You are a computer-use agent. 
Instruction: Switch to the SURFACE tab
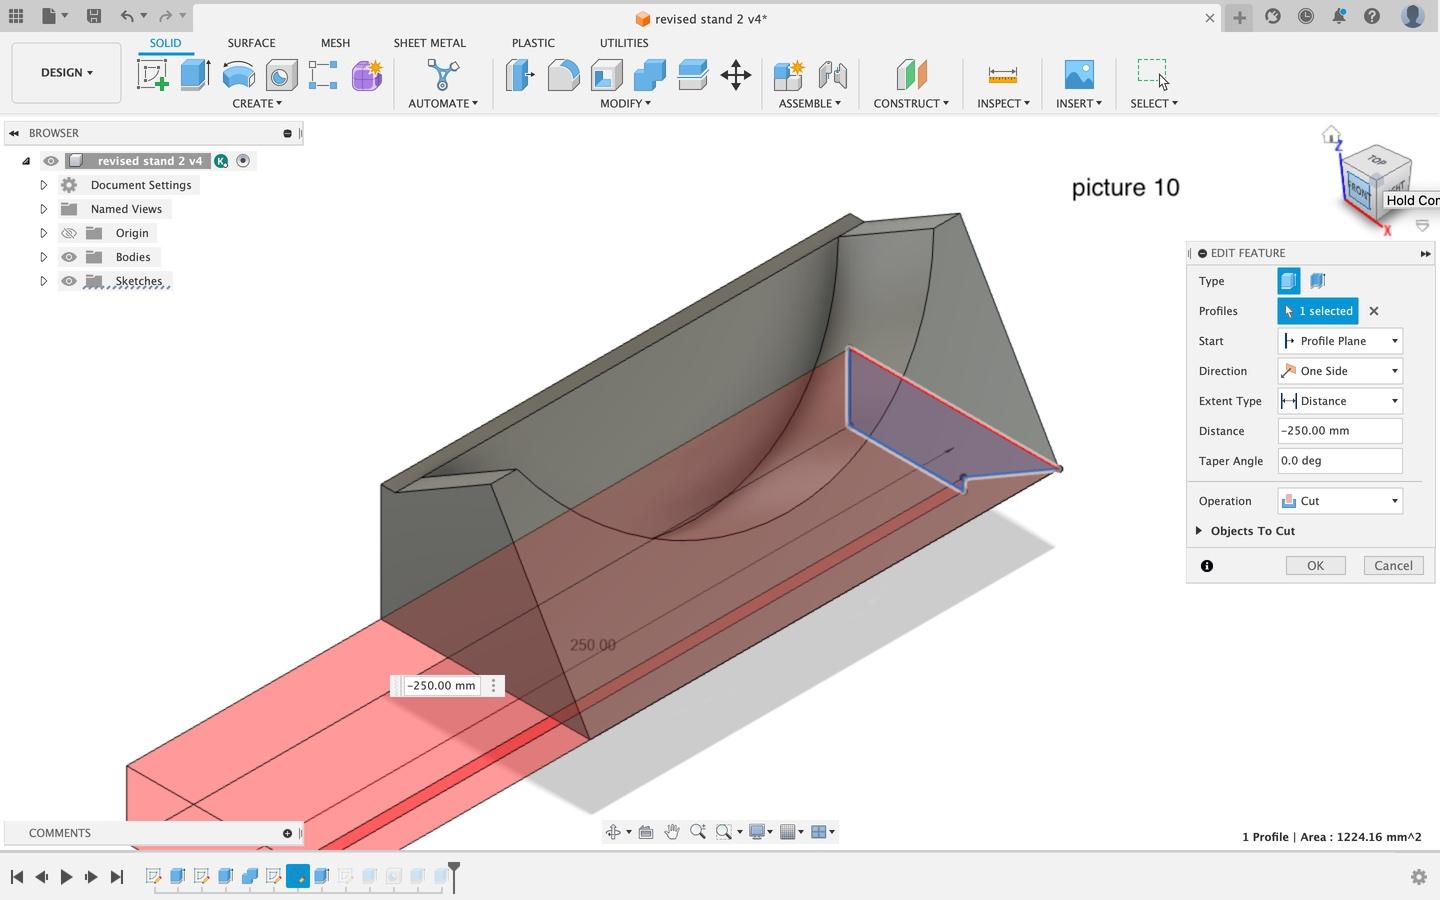(251, 43)
